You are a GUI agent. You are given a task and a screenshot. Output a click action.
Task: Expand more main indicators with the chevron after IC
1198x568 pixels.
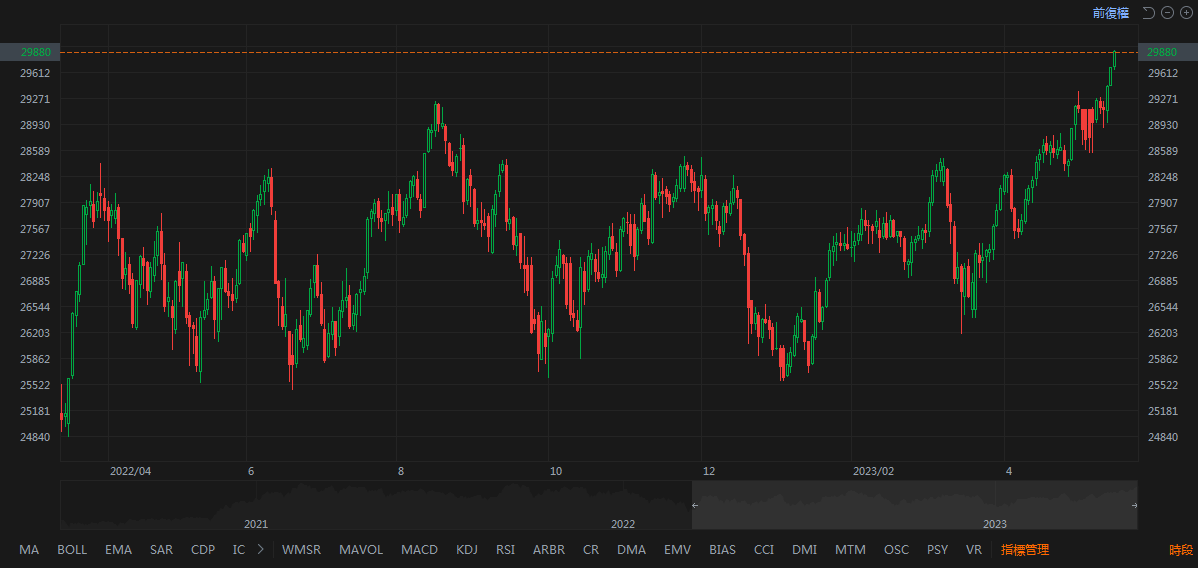pos(261,549)
